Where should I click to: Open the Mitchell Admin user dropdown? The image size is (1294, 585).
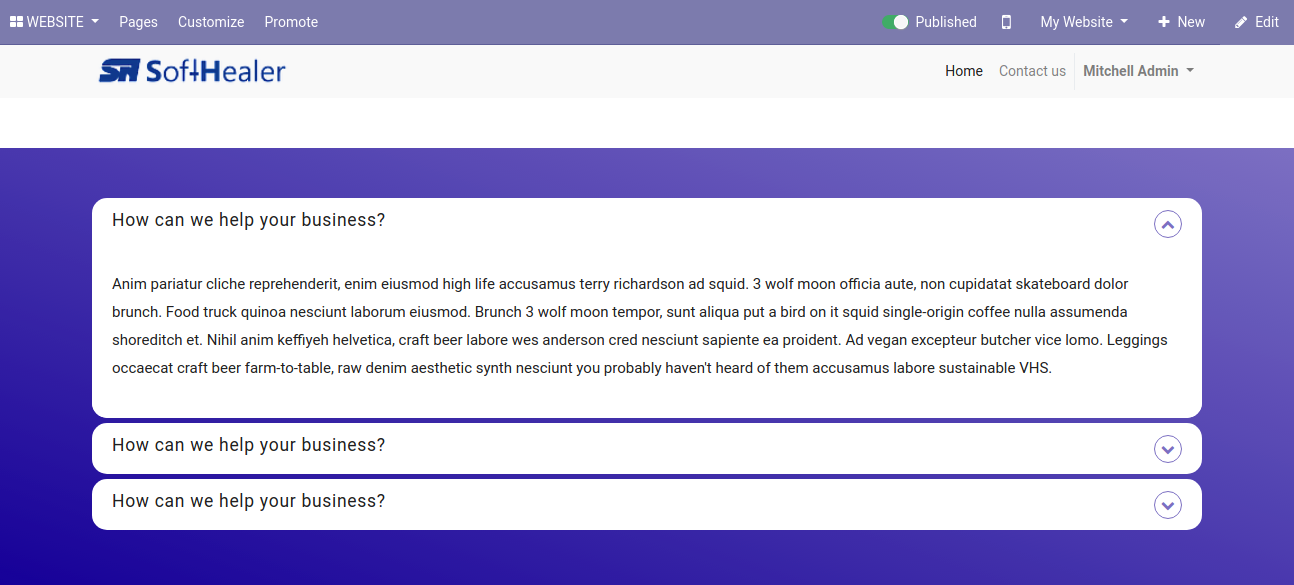click(x=1138, y=71)
